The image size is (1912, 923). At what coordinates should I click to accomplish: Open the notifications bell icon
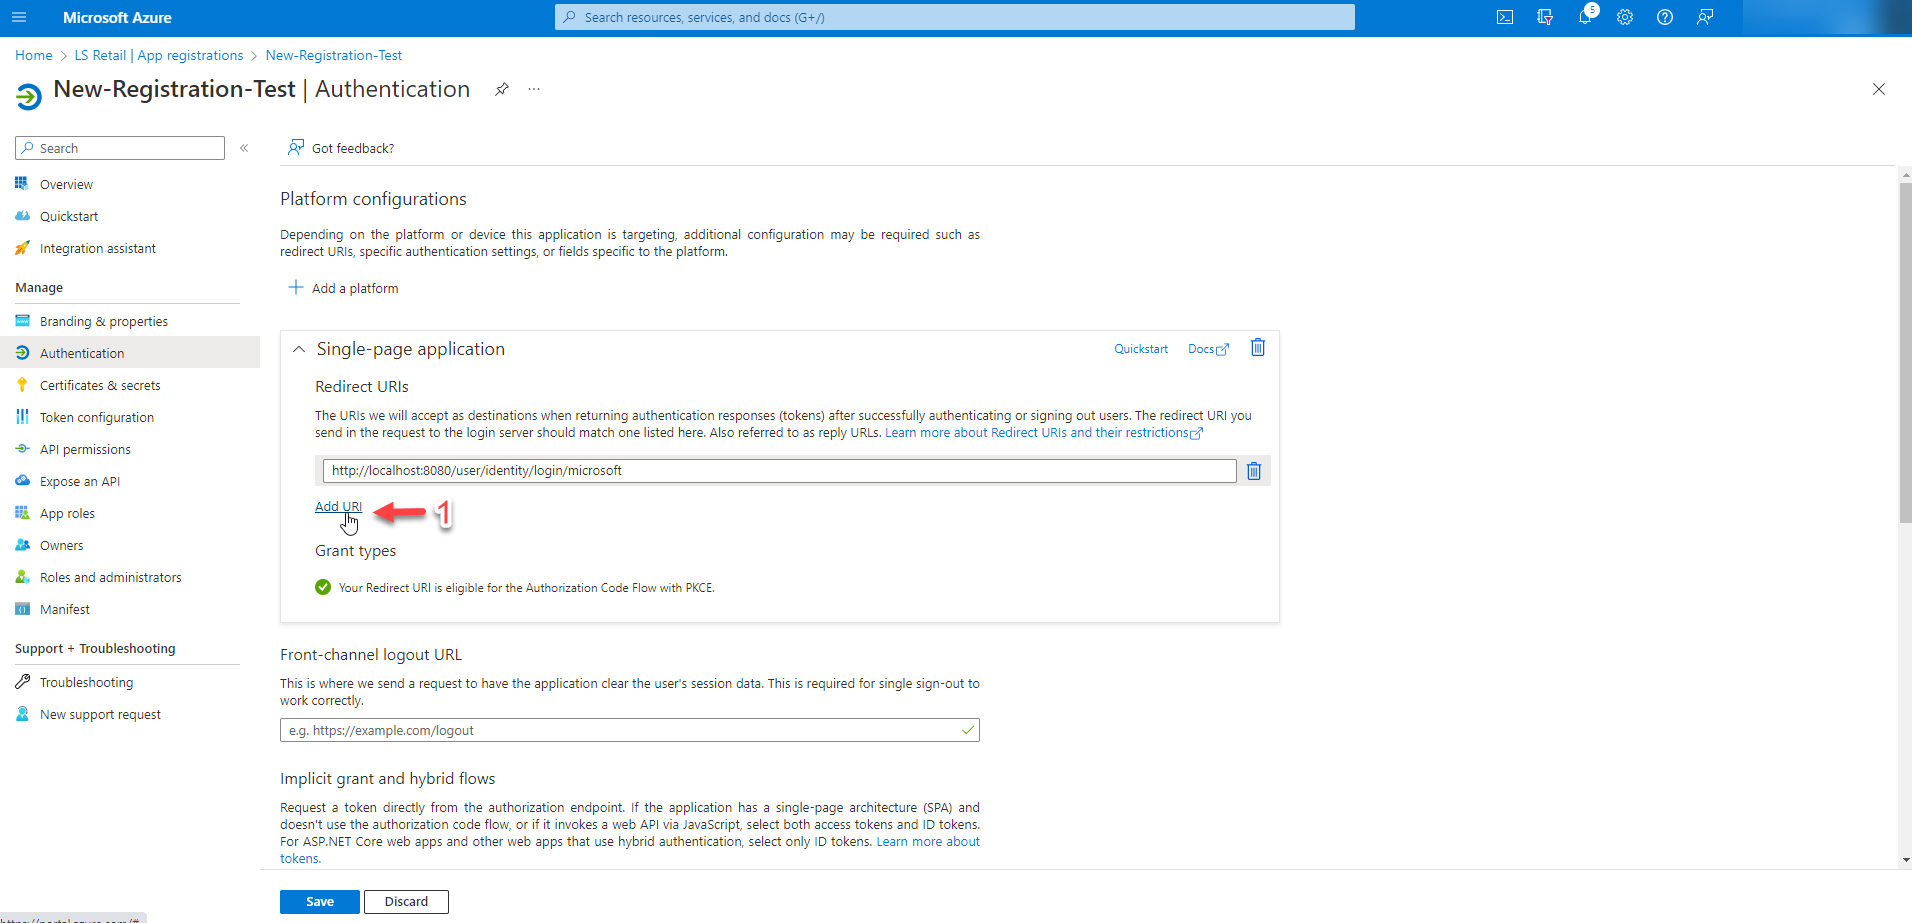[1585, 17]
